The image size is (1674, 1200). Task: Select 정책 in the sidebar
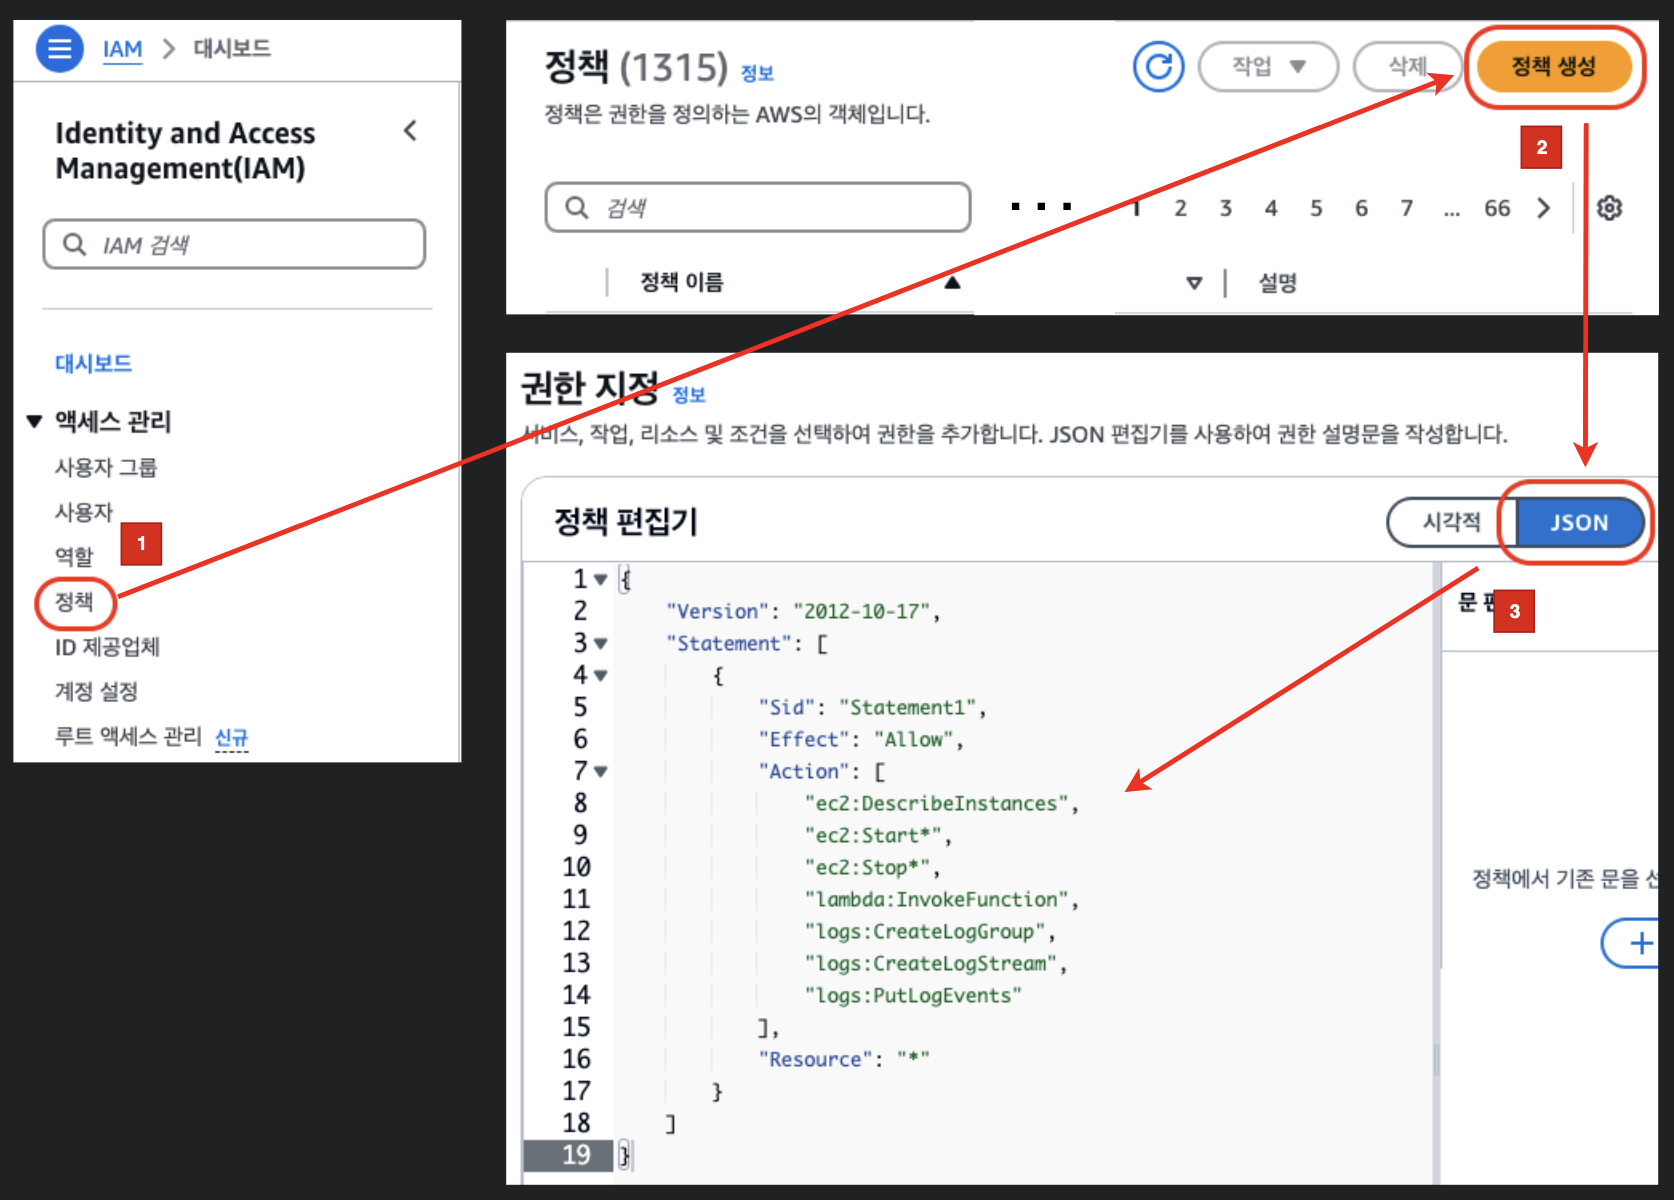pos(74,602)
